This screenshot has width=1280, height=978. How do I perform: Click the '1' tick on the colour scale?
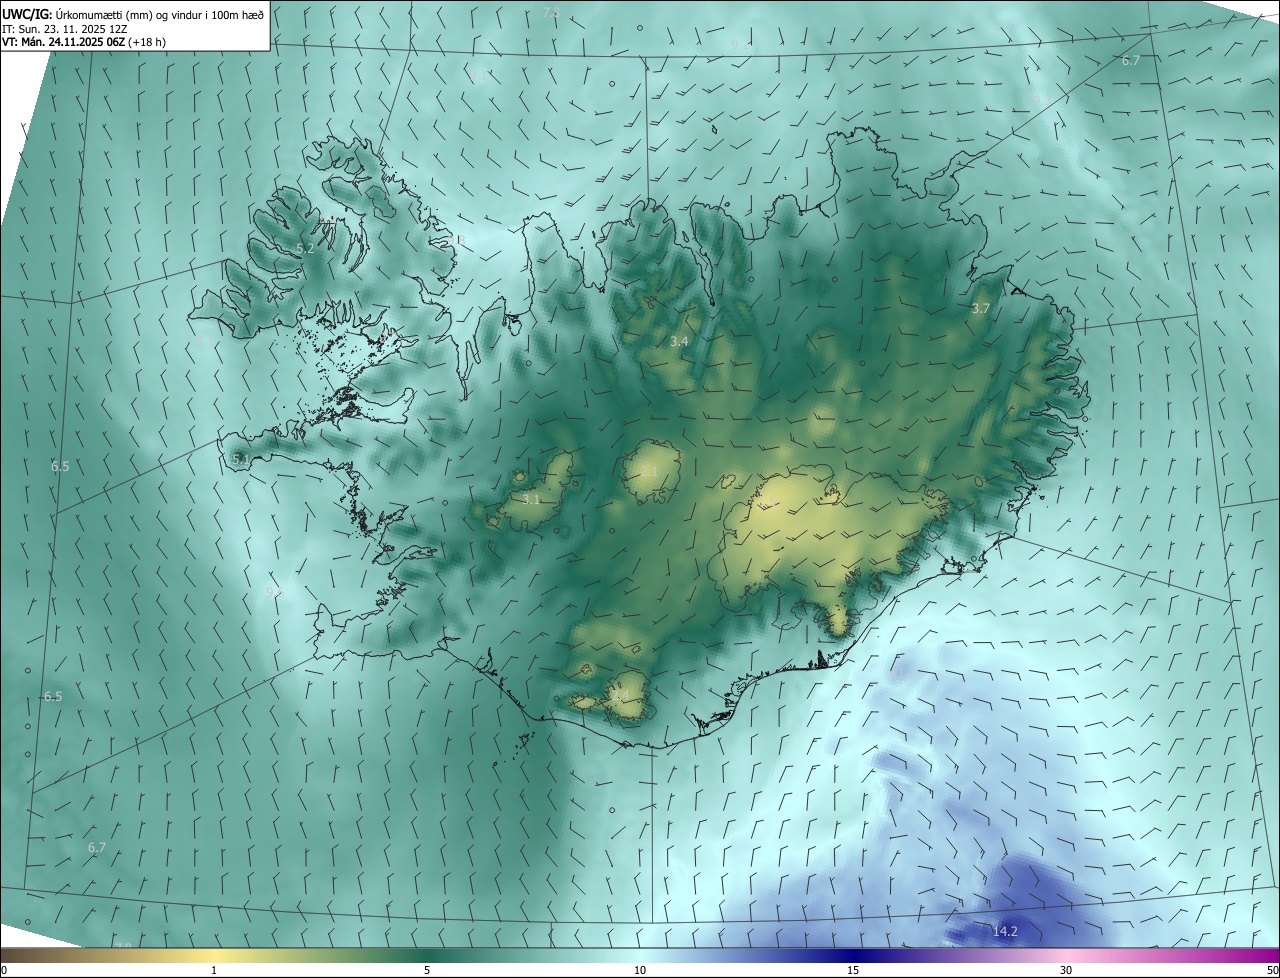pos(214,970)
